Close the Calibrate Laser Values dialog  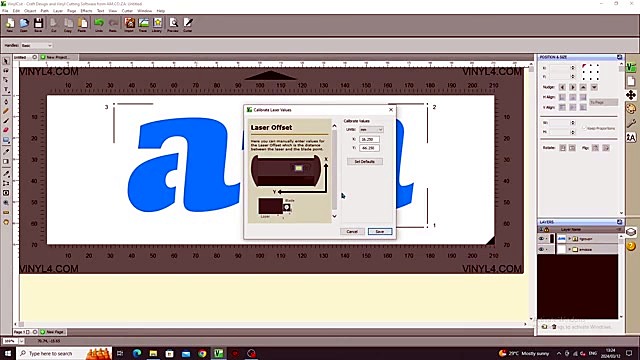tap(391, 109)
